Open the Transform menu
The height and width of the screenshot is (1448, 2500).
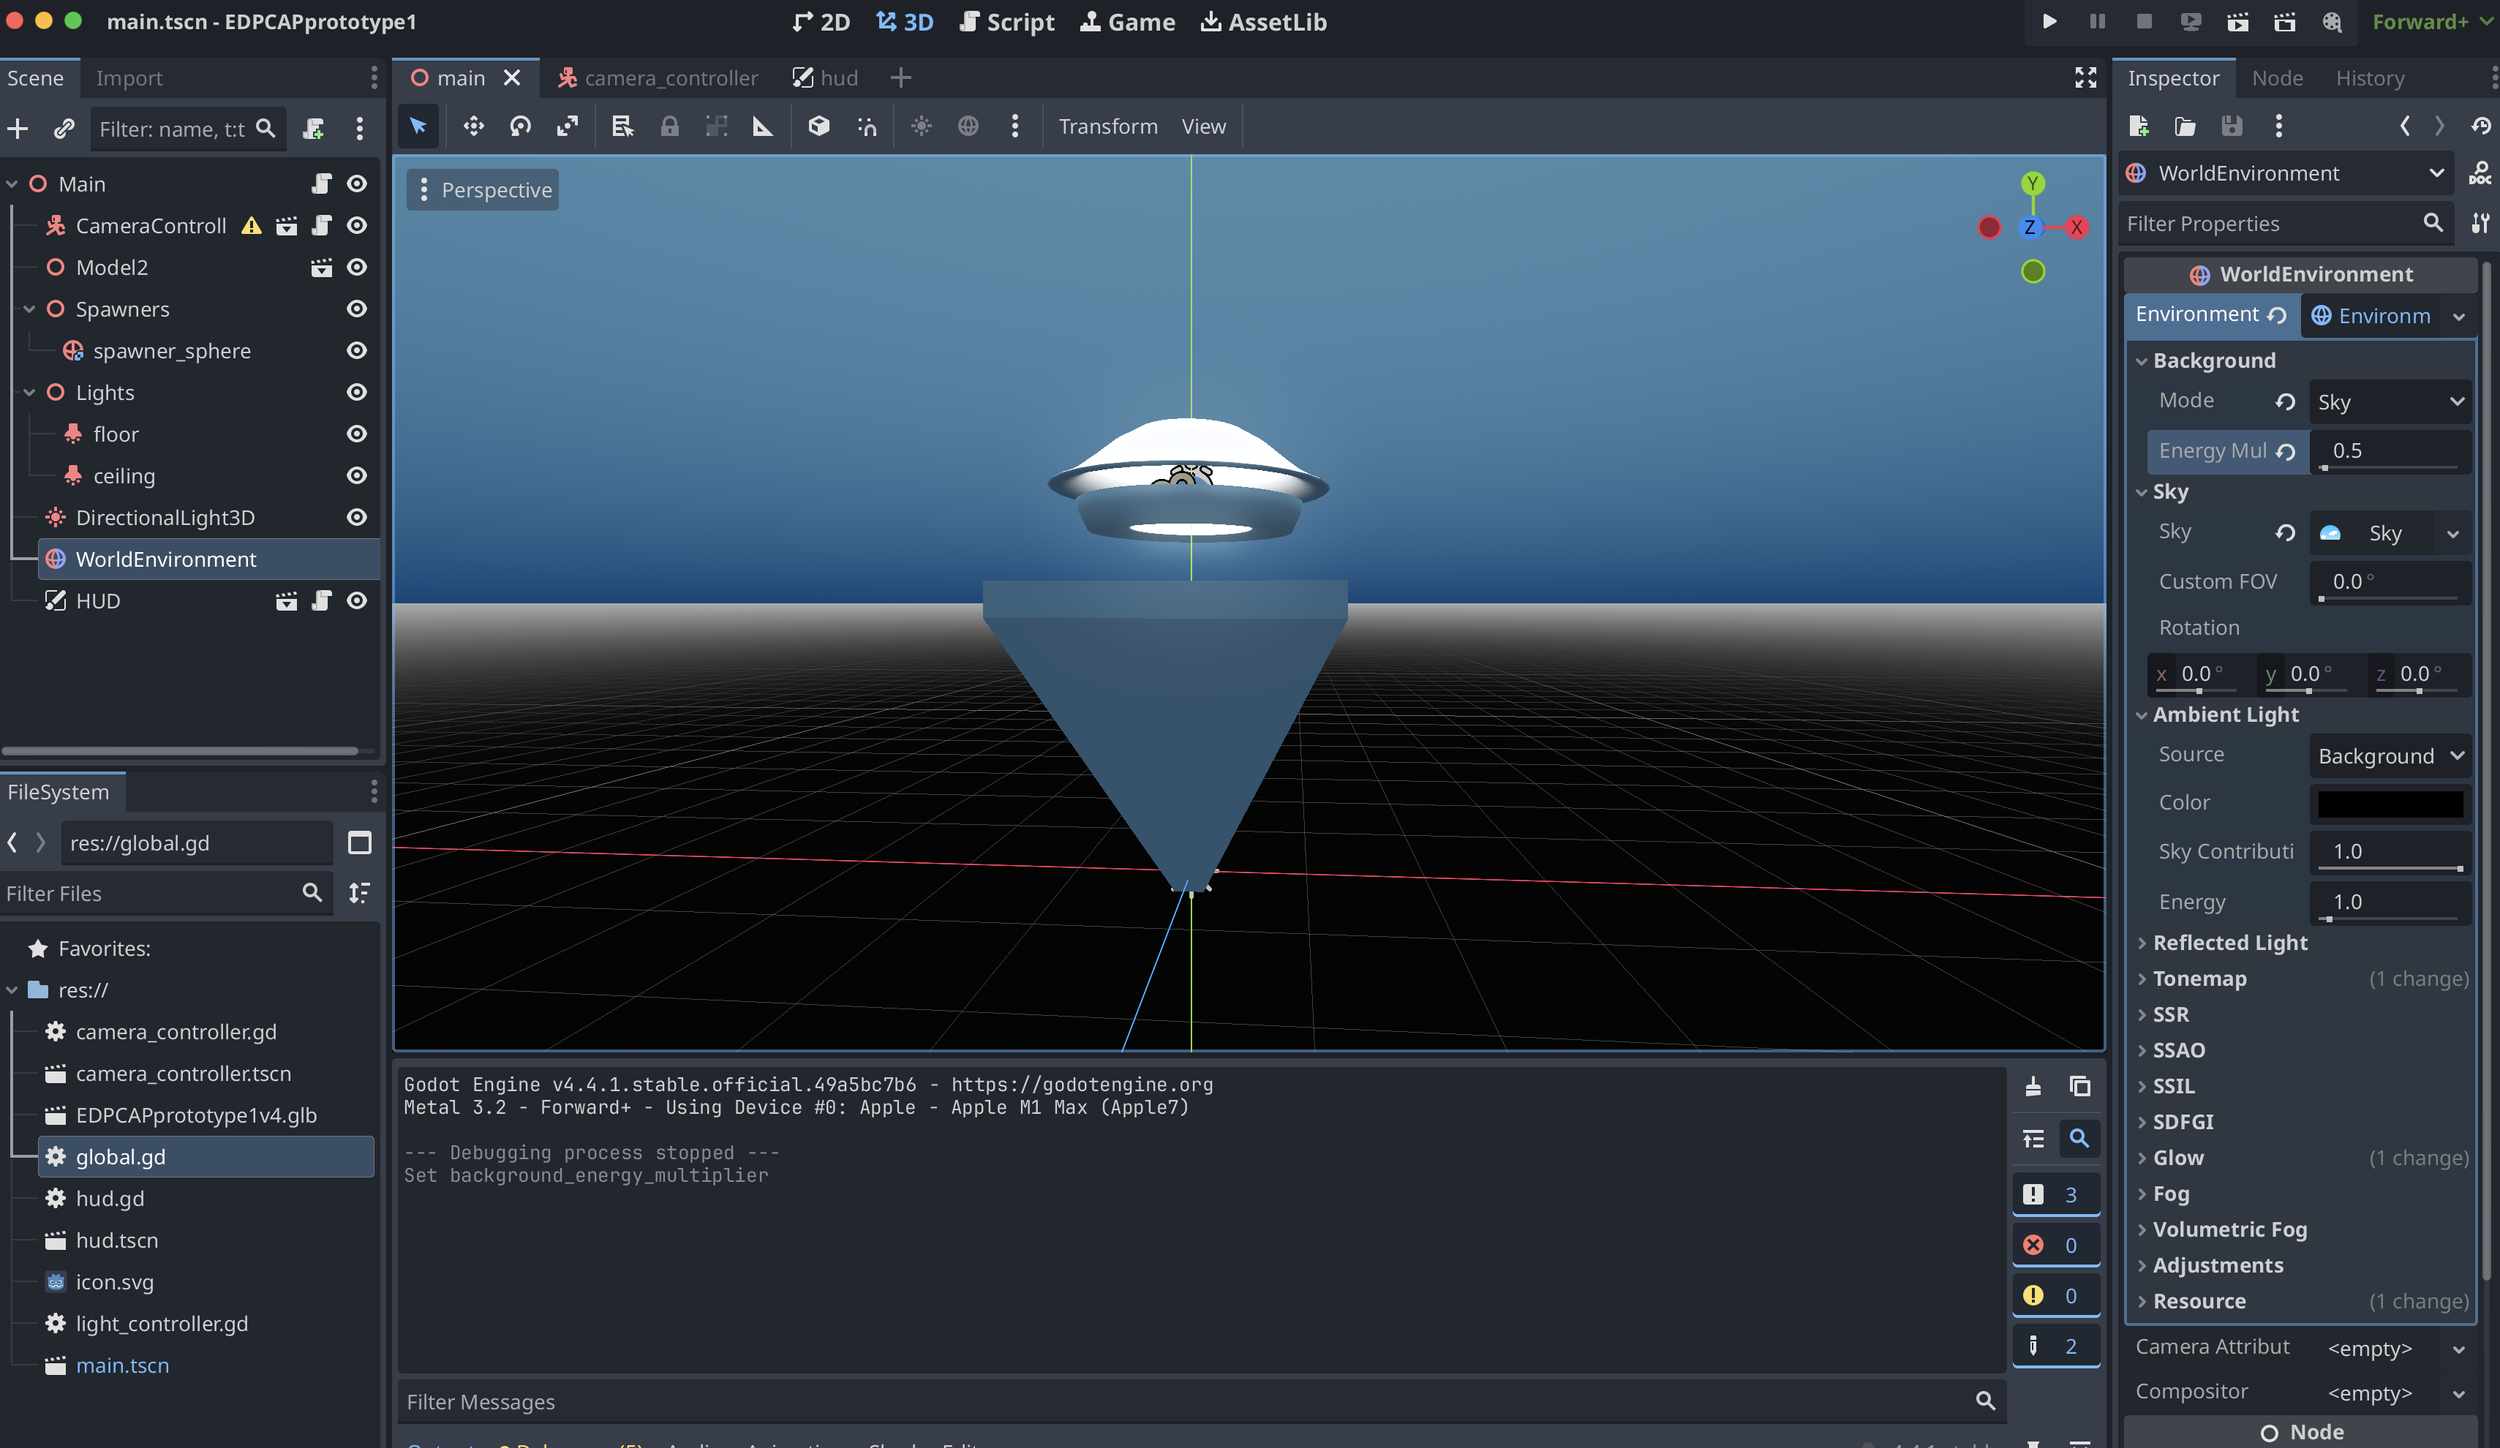pos(1107,126)
